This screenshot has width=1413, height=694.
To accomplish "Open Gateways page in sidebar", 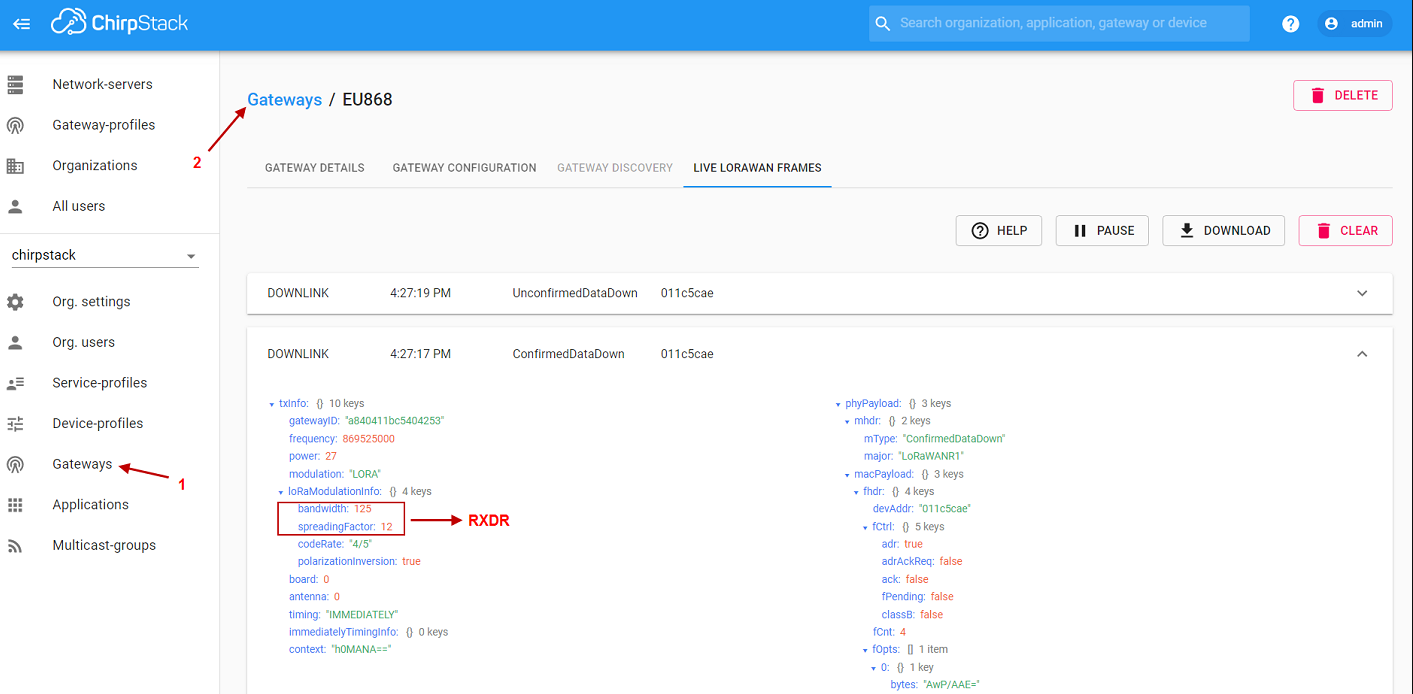I will [x=82, y=464].
